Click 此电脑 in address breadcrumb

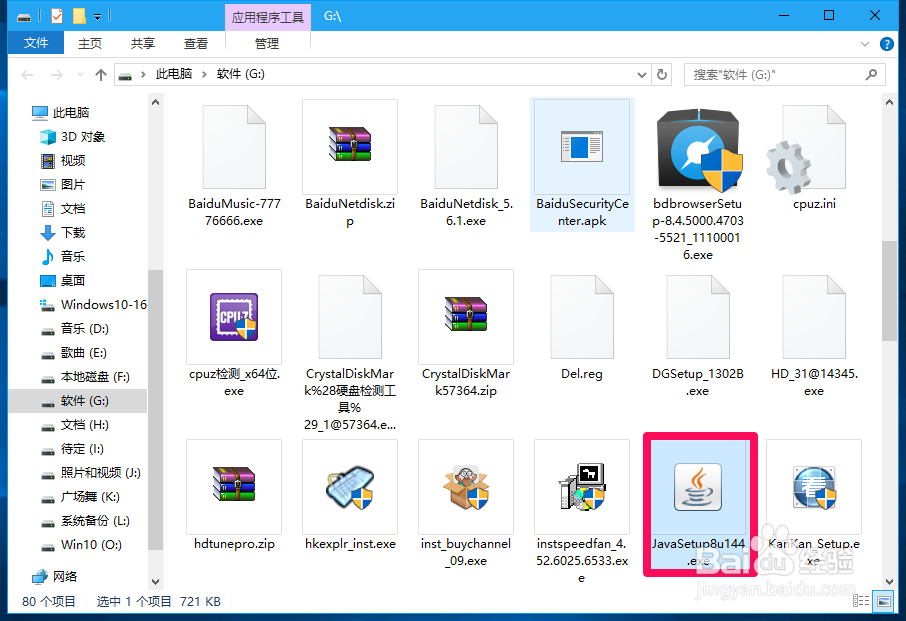click(x=174, y=74)
